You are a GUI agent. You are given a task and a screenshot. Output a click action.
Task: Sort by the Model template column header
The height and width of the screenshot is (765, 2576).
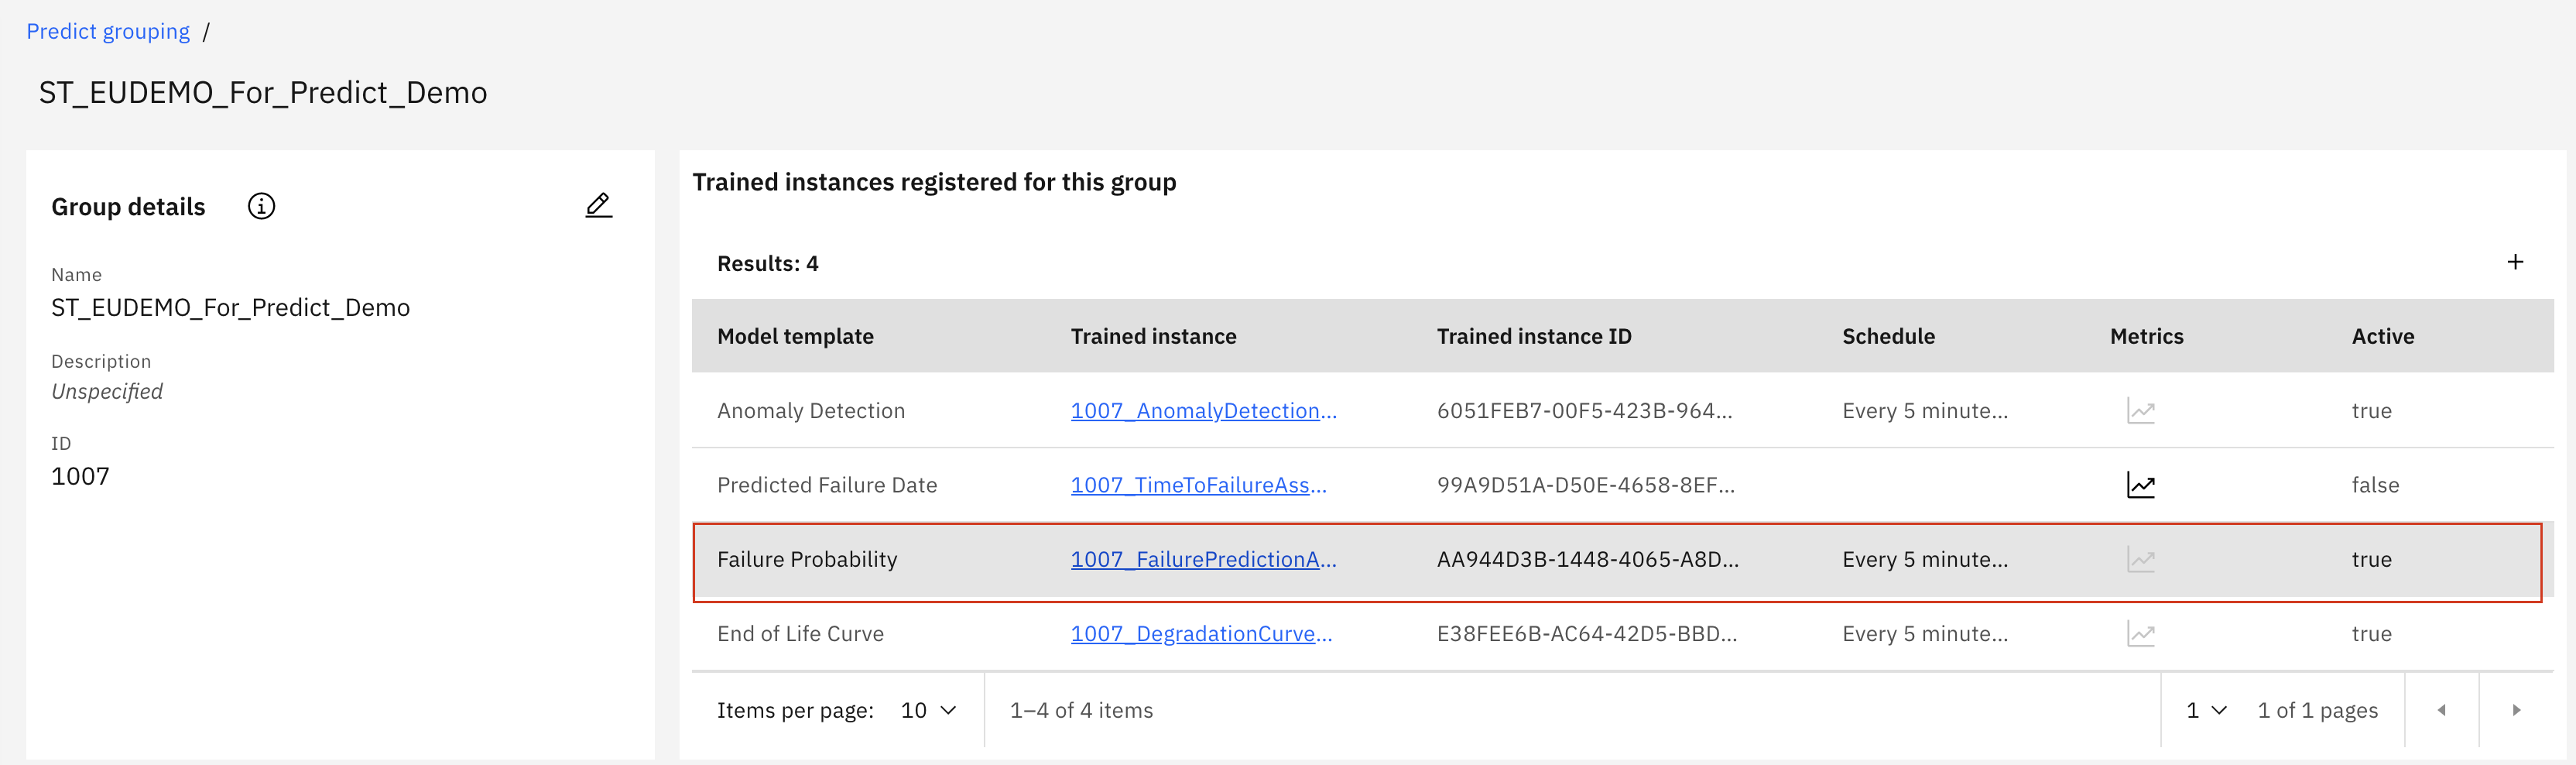click(x=795, y=336)
